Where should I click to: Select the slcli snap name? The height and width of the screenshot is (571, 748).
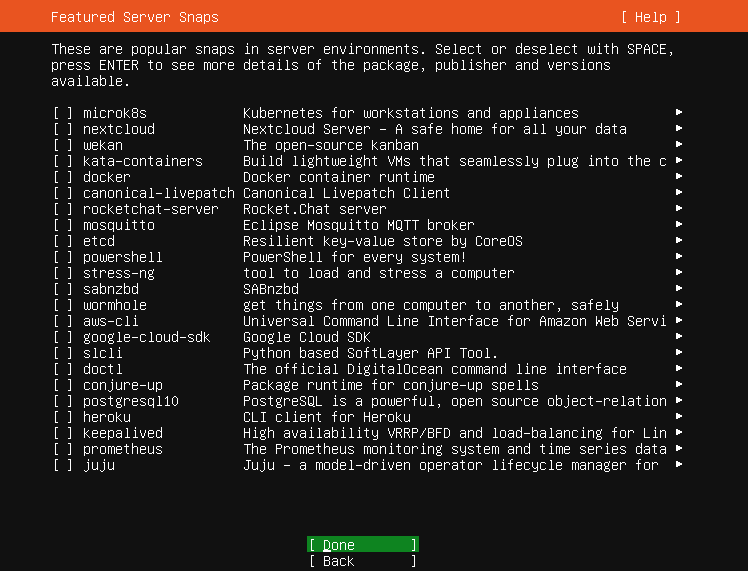[103, 353]
